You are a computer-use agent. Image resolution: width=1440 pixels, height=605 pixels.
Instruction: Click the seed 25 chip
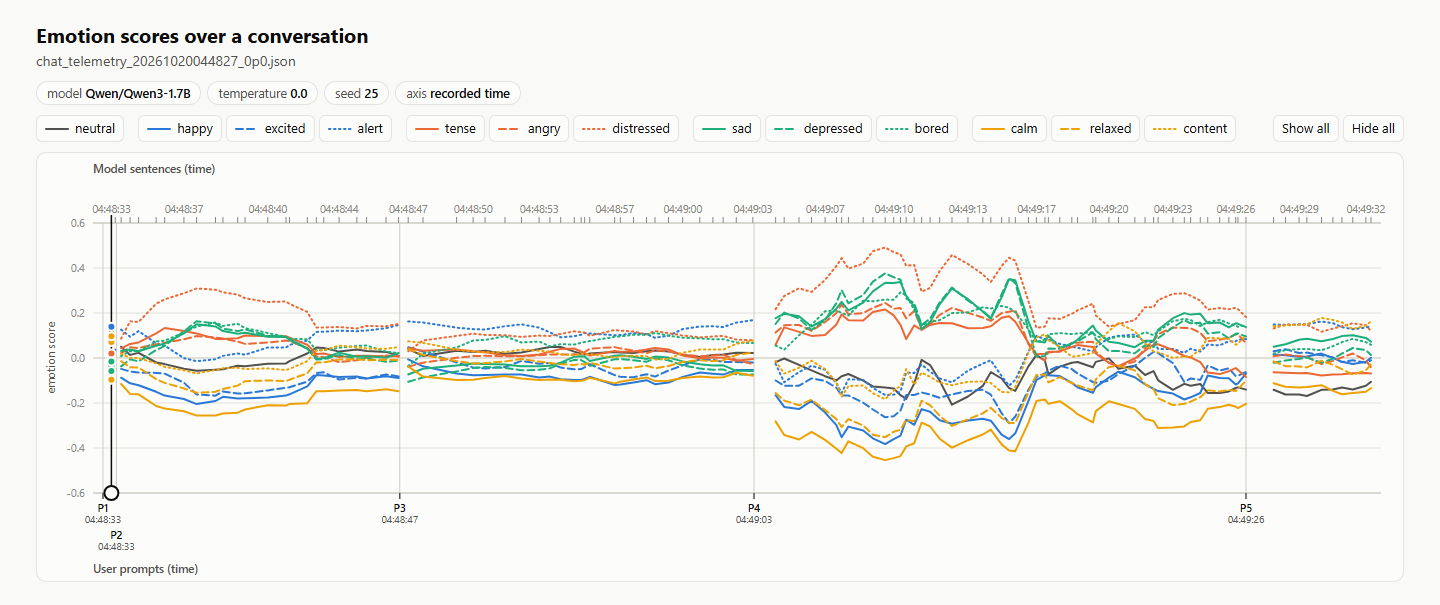point(357,93)
